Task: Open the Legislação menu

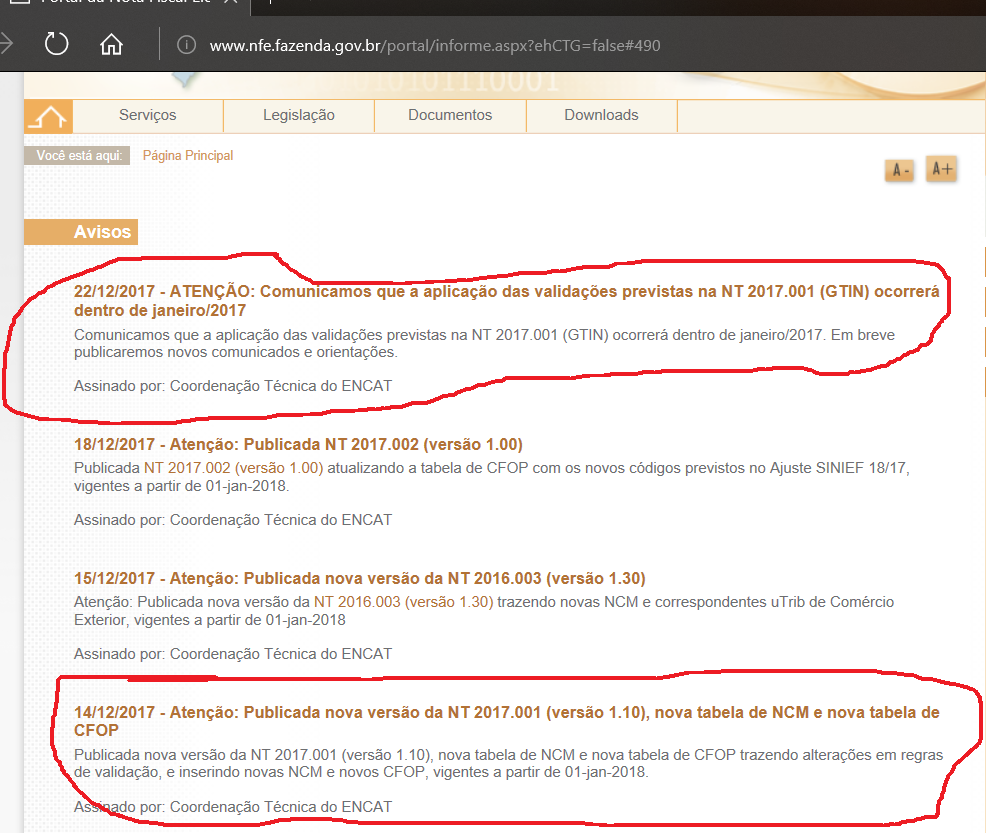Action: [299, 115]
